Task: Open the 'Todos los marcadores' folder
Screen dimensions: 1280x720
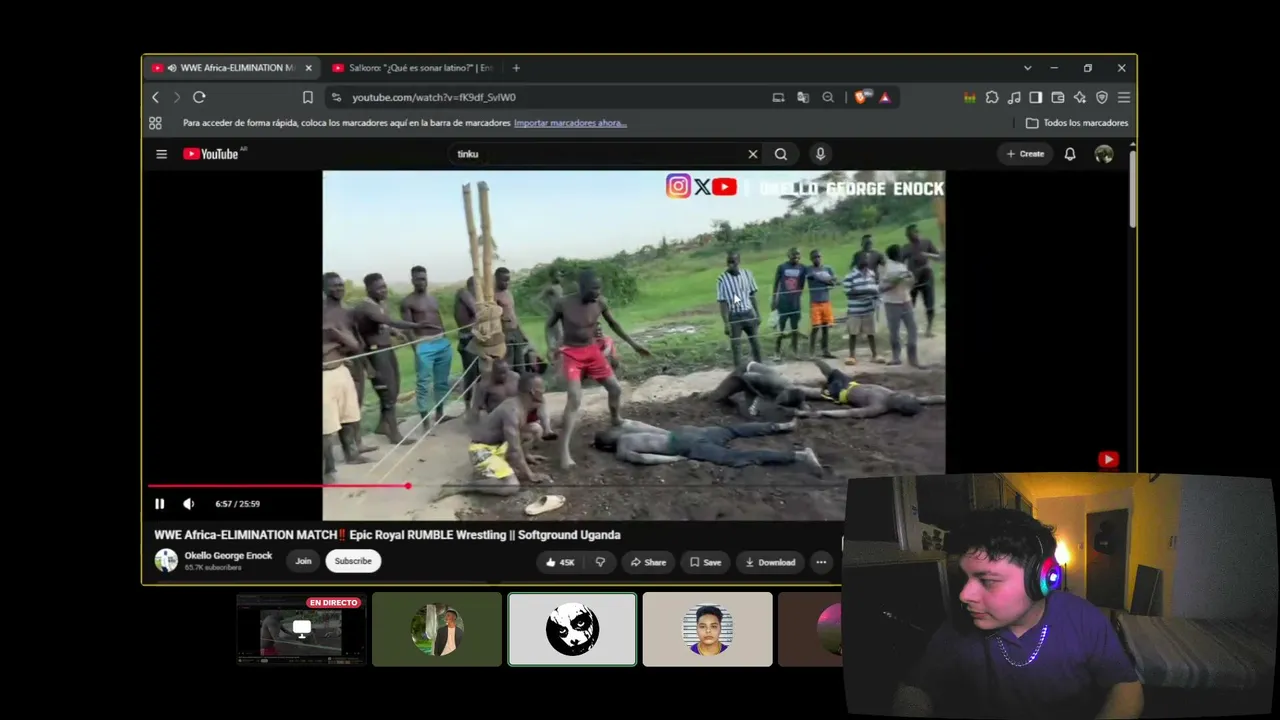Action: [x=1077, y=123]
